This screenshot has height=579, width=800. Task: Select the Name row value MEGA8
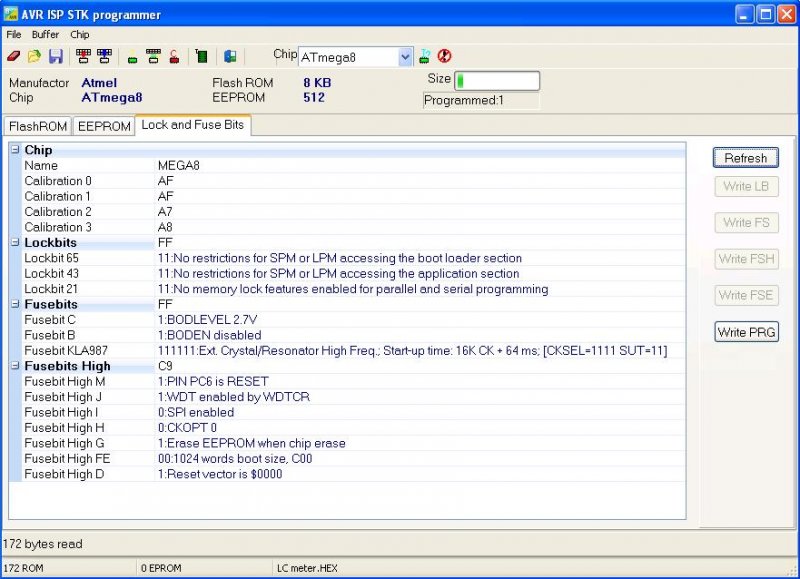pos(179,165)
